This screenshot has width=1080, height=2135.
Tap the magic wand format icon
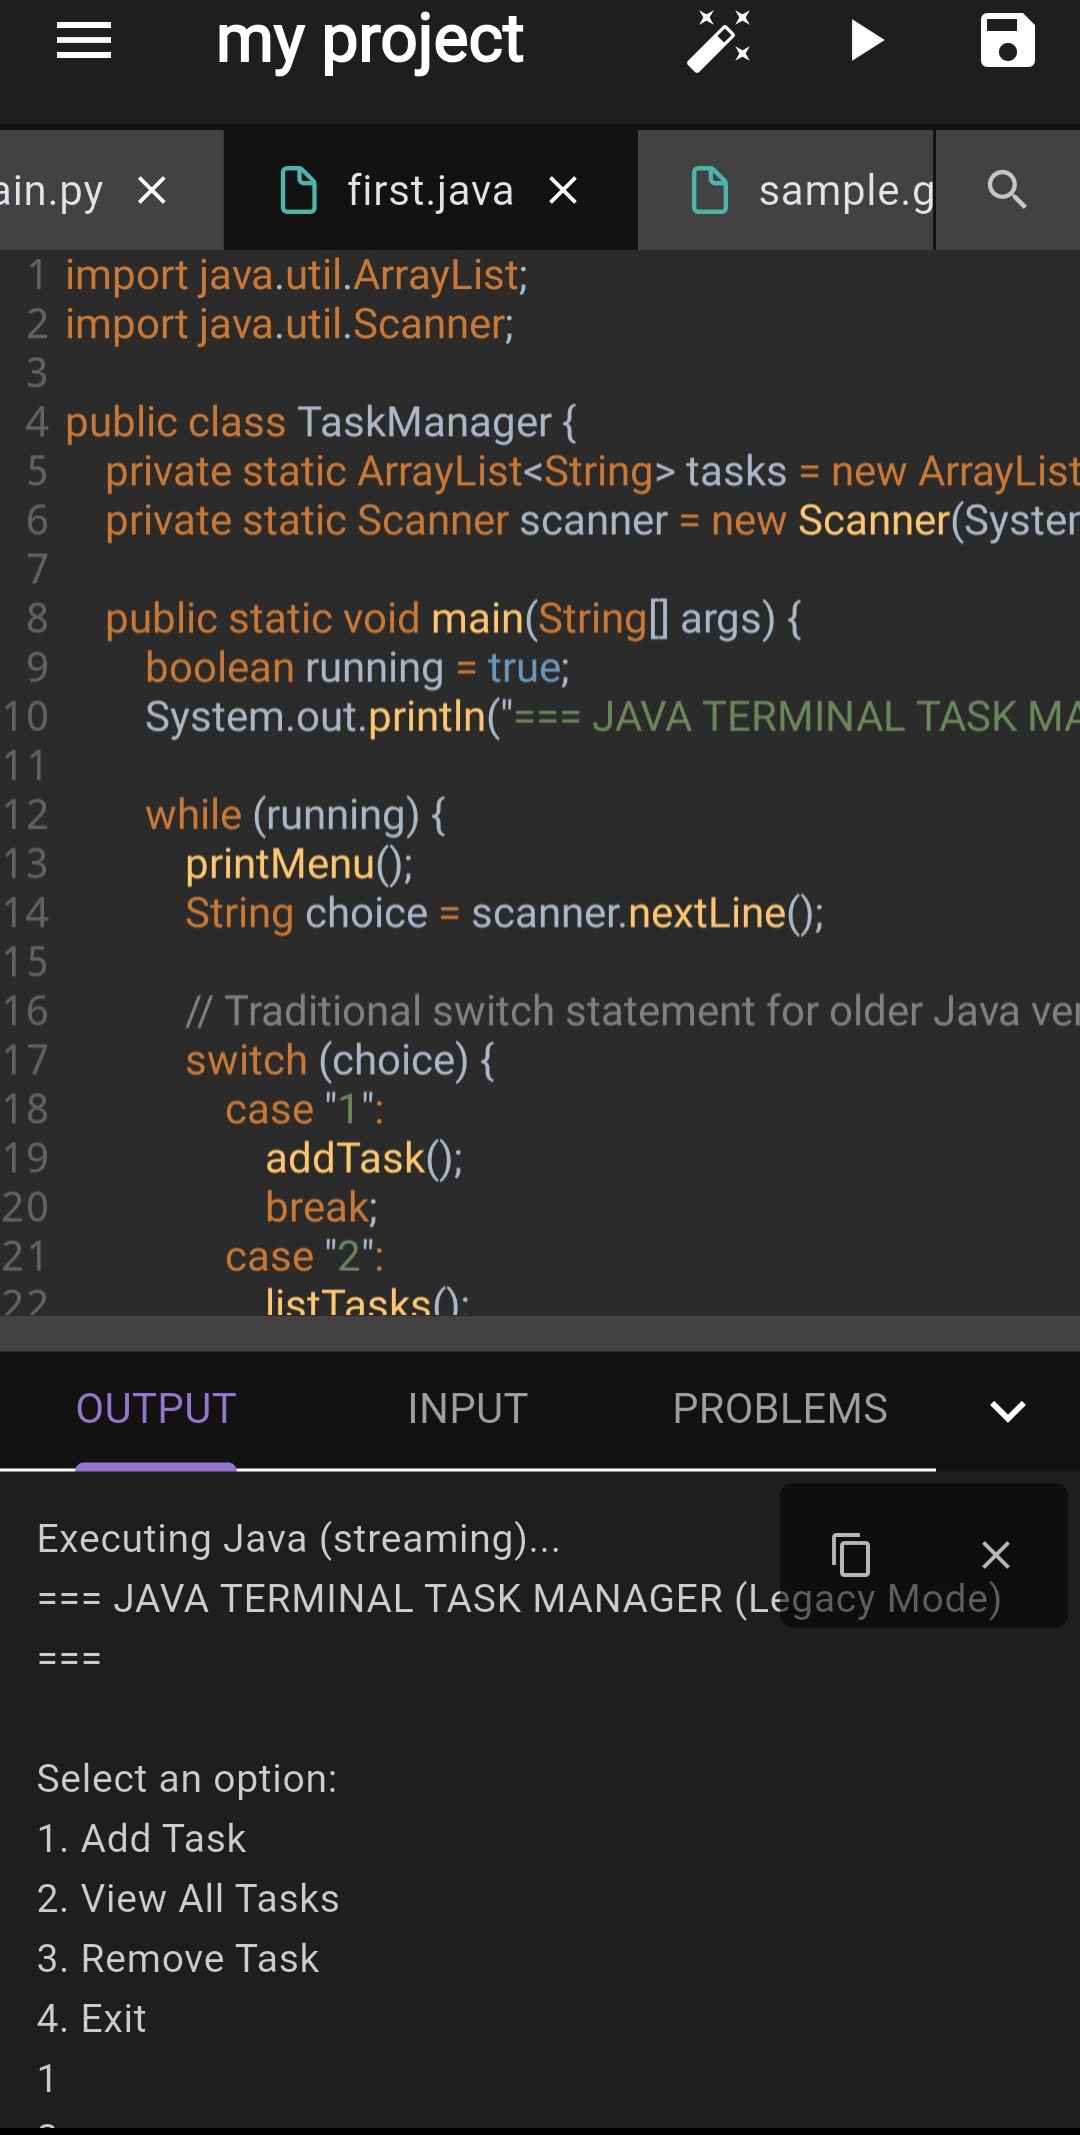point(719,41)
